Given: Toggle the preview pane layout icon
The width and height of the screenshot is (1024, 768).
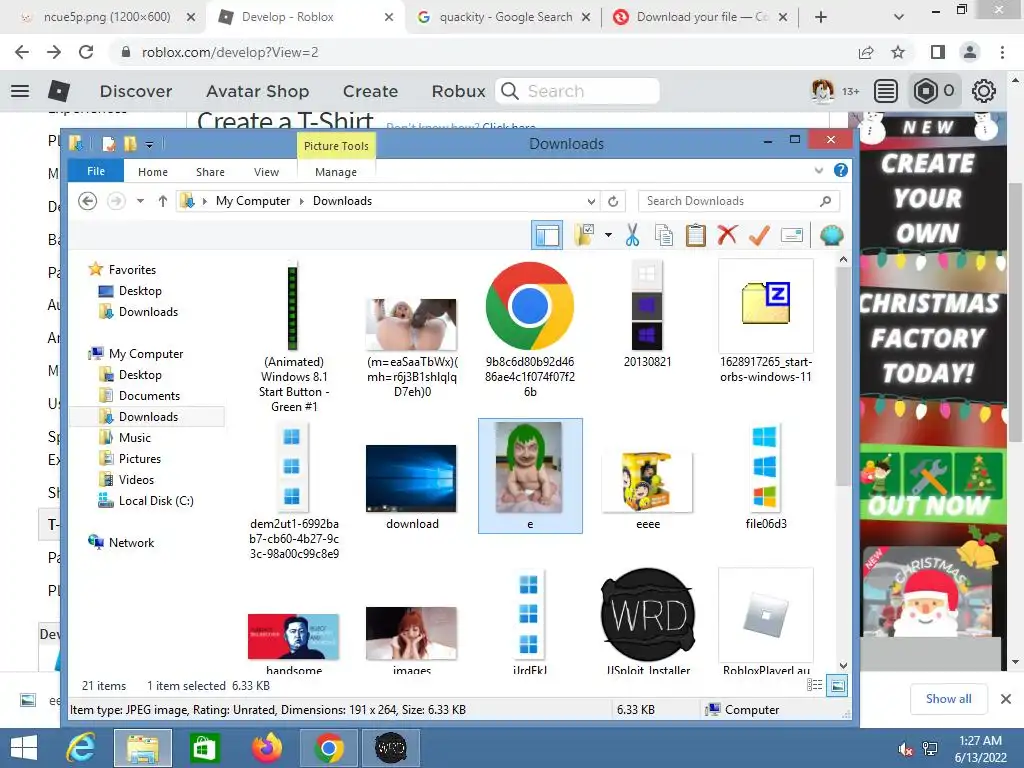Looking at the screenshot, I should pyautogui.click(x=547, y=235).
